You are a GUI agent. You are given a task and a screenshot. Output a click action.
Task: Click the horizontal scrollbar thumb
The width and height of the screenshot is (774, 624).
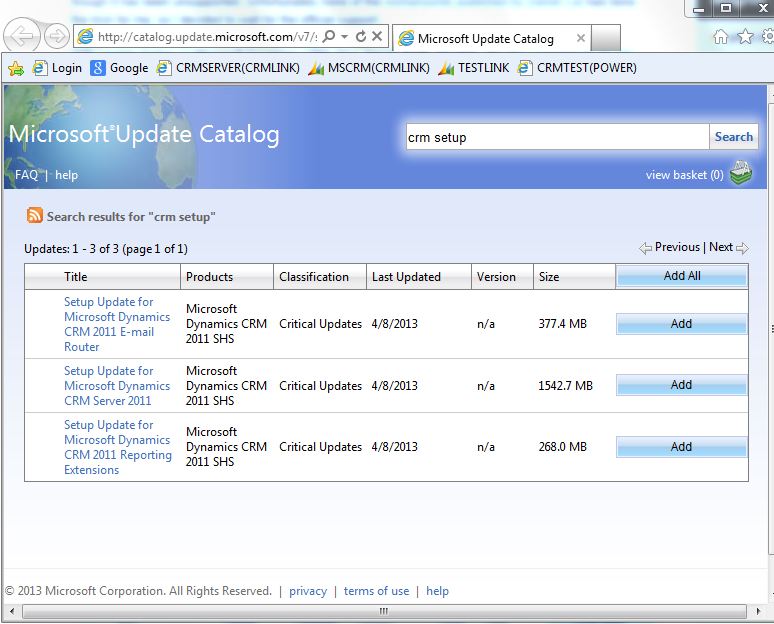(x=384, y=611)
